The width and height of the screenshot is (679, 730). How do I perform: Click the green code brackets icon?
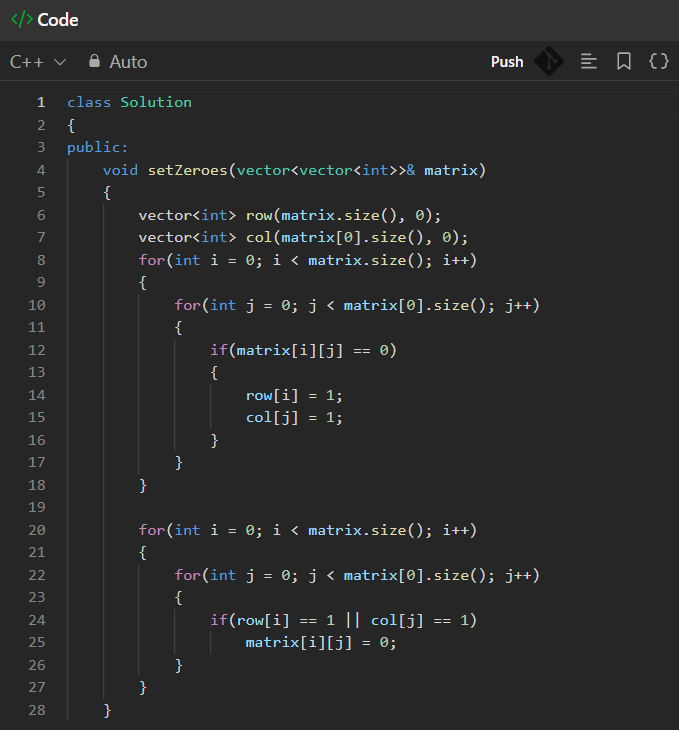[22, 20]
